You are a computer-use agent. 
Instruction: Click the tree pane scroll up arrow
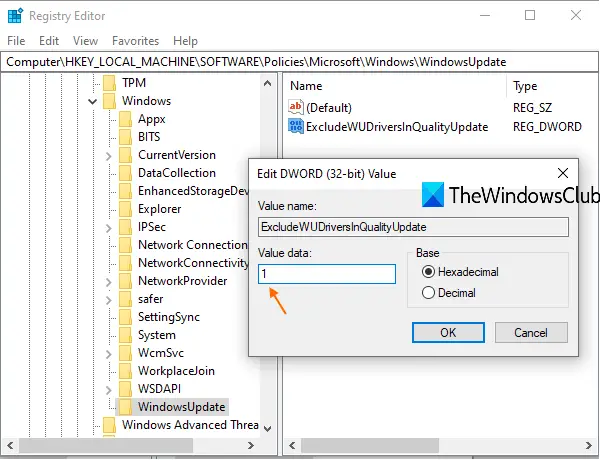click(268, 83)
